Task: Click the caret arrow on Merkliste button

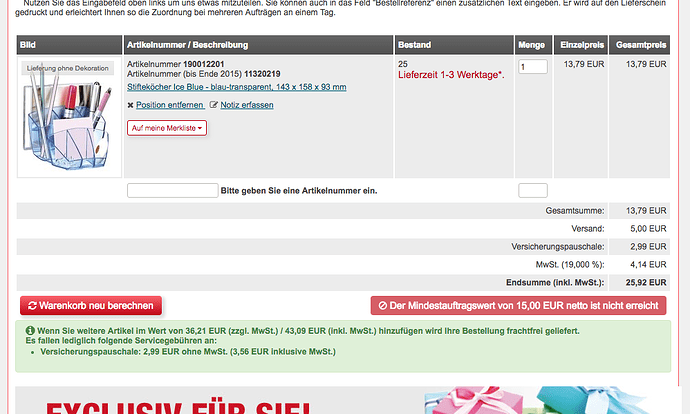Action: 200,128
